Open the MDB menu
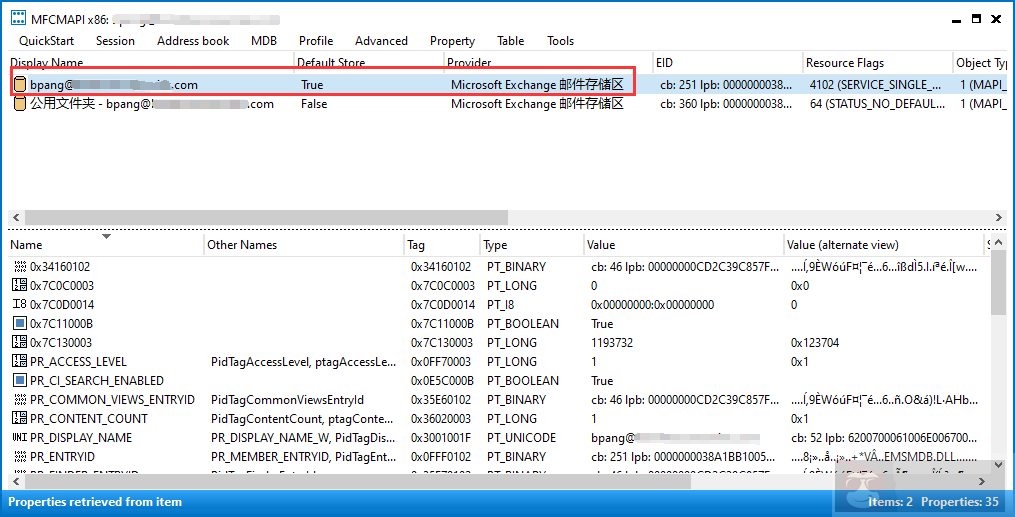1015x517 pixels. tap(264, 41)
